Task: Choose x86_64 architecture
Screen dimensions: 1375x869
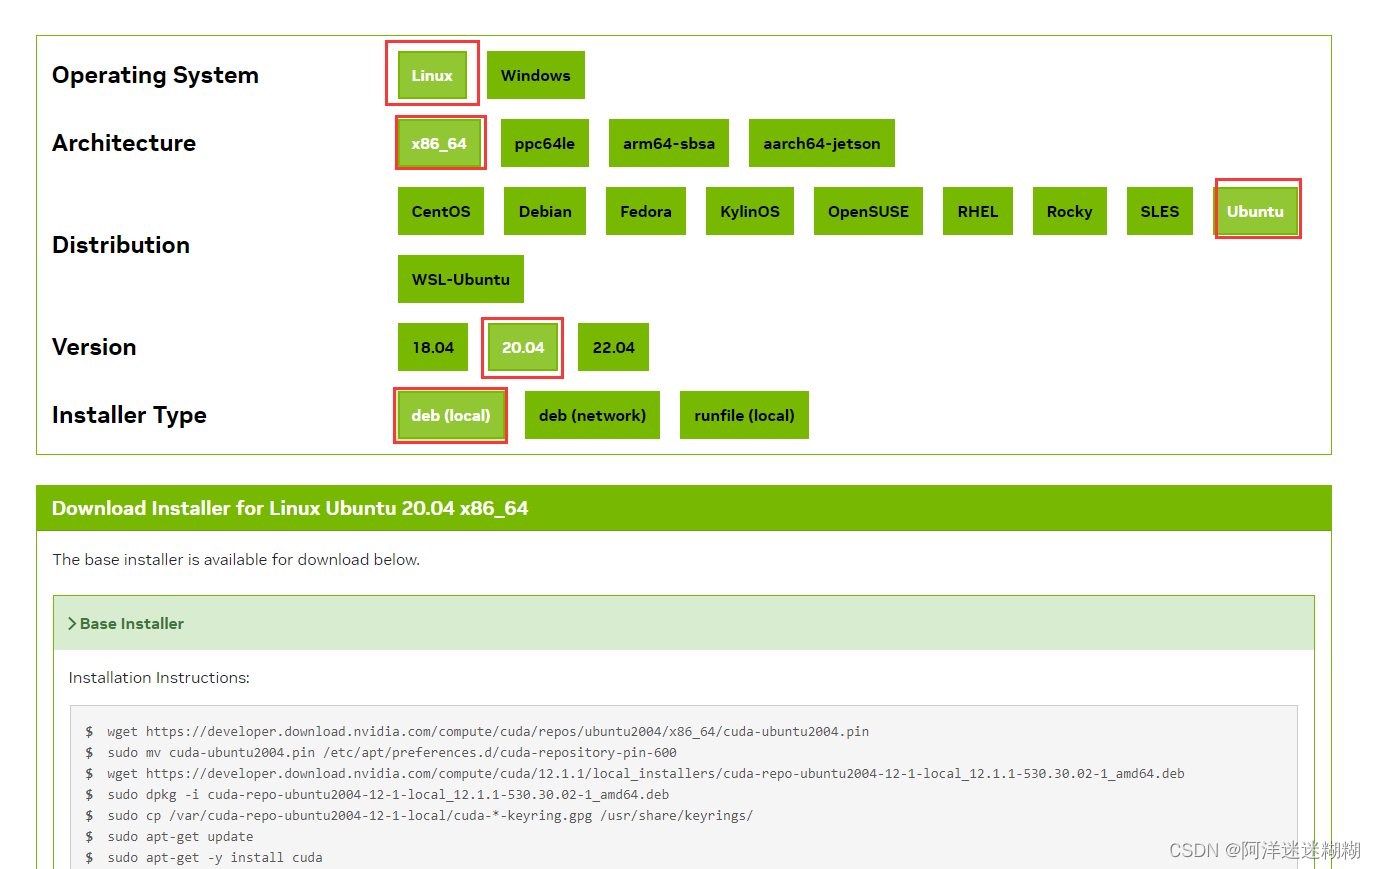Action: 439,143
